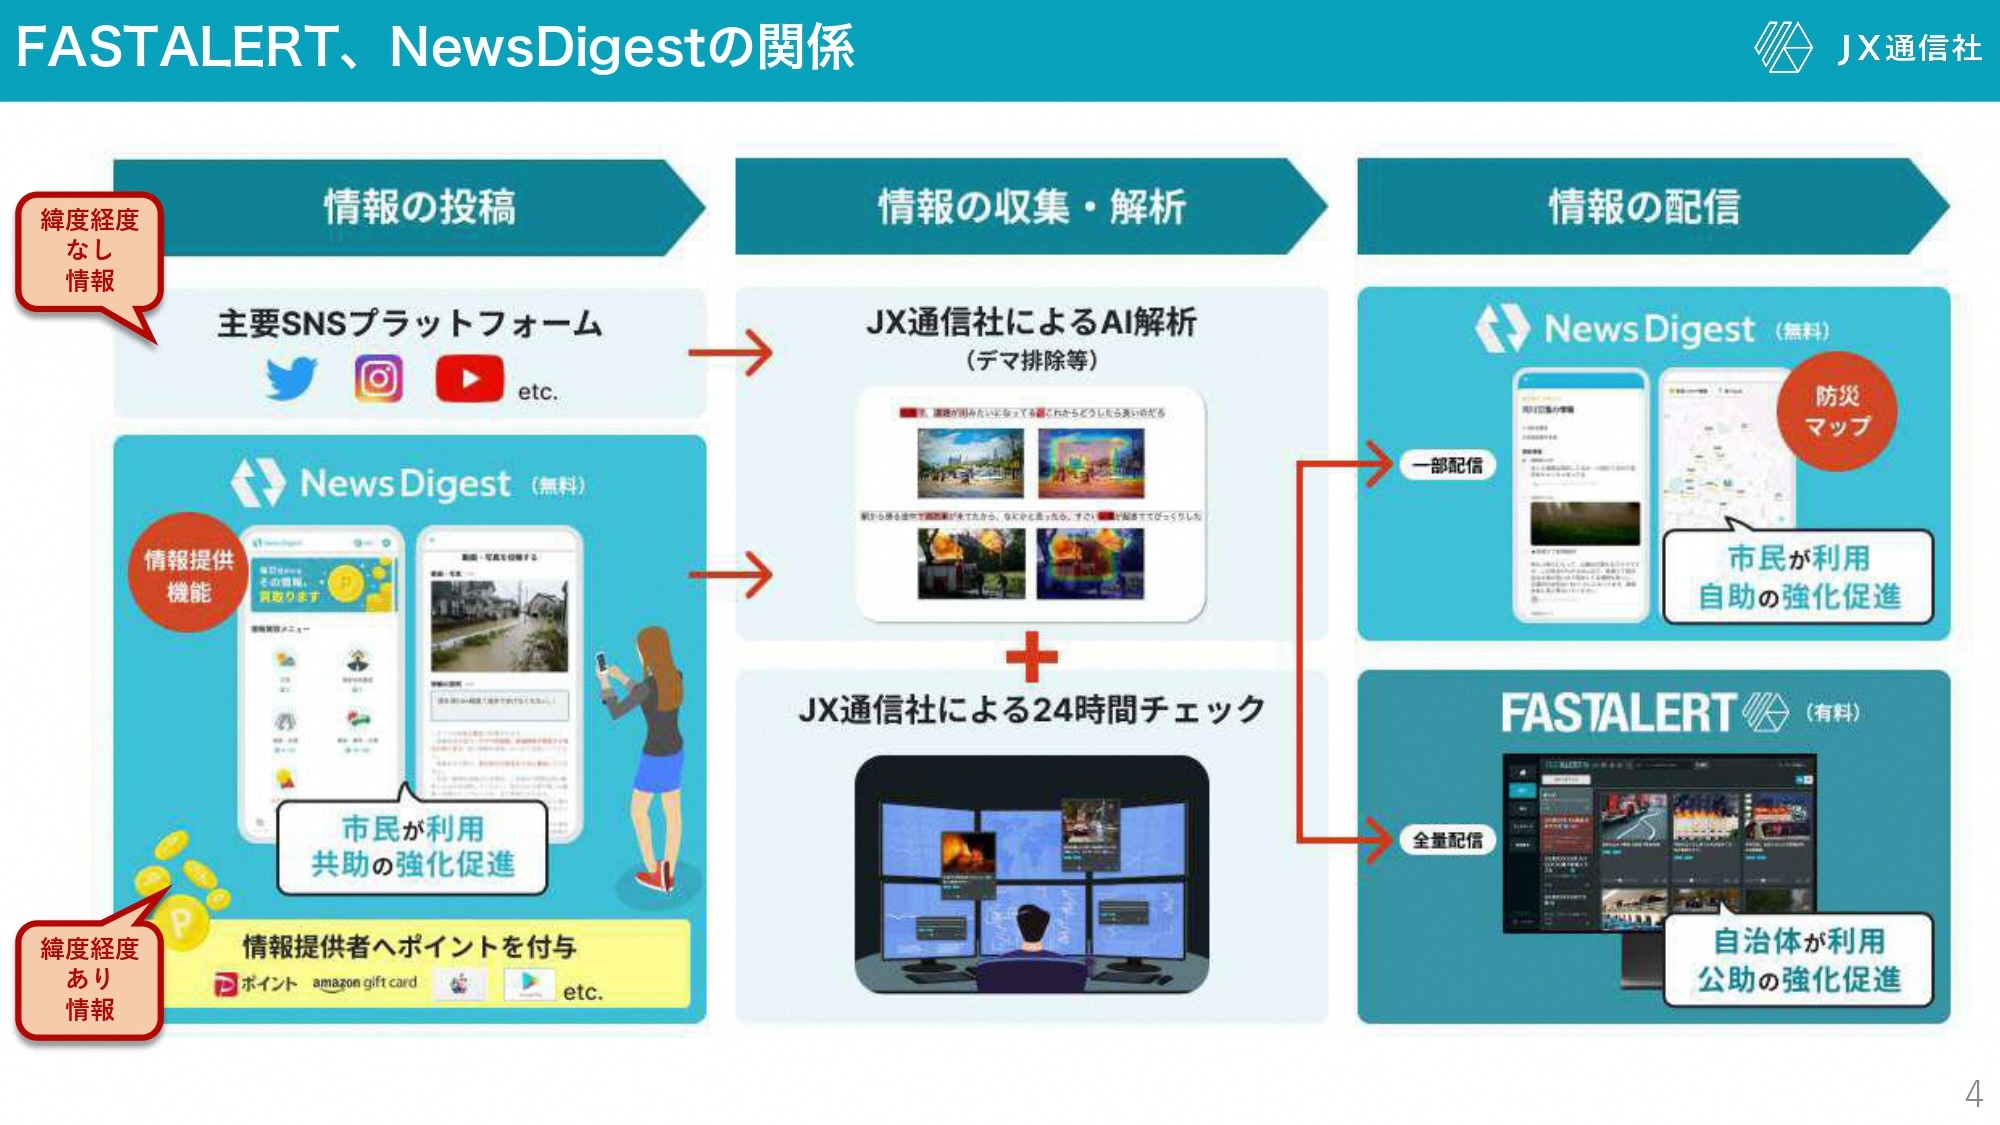2000x1125 pixels.
Task: Click the 情報提供機能 red circle badge
Action: coord(188,574)
